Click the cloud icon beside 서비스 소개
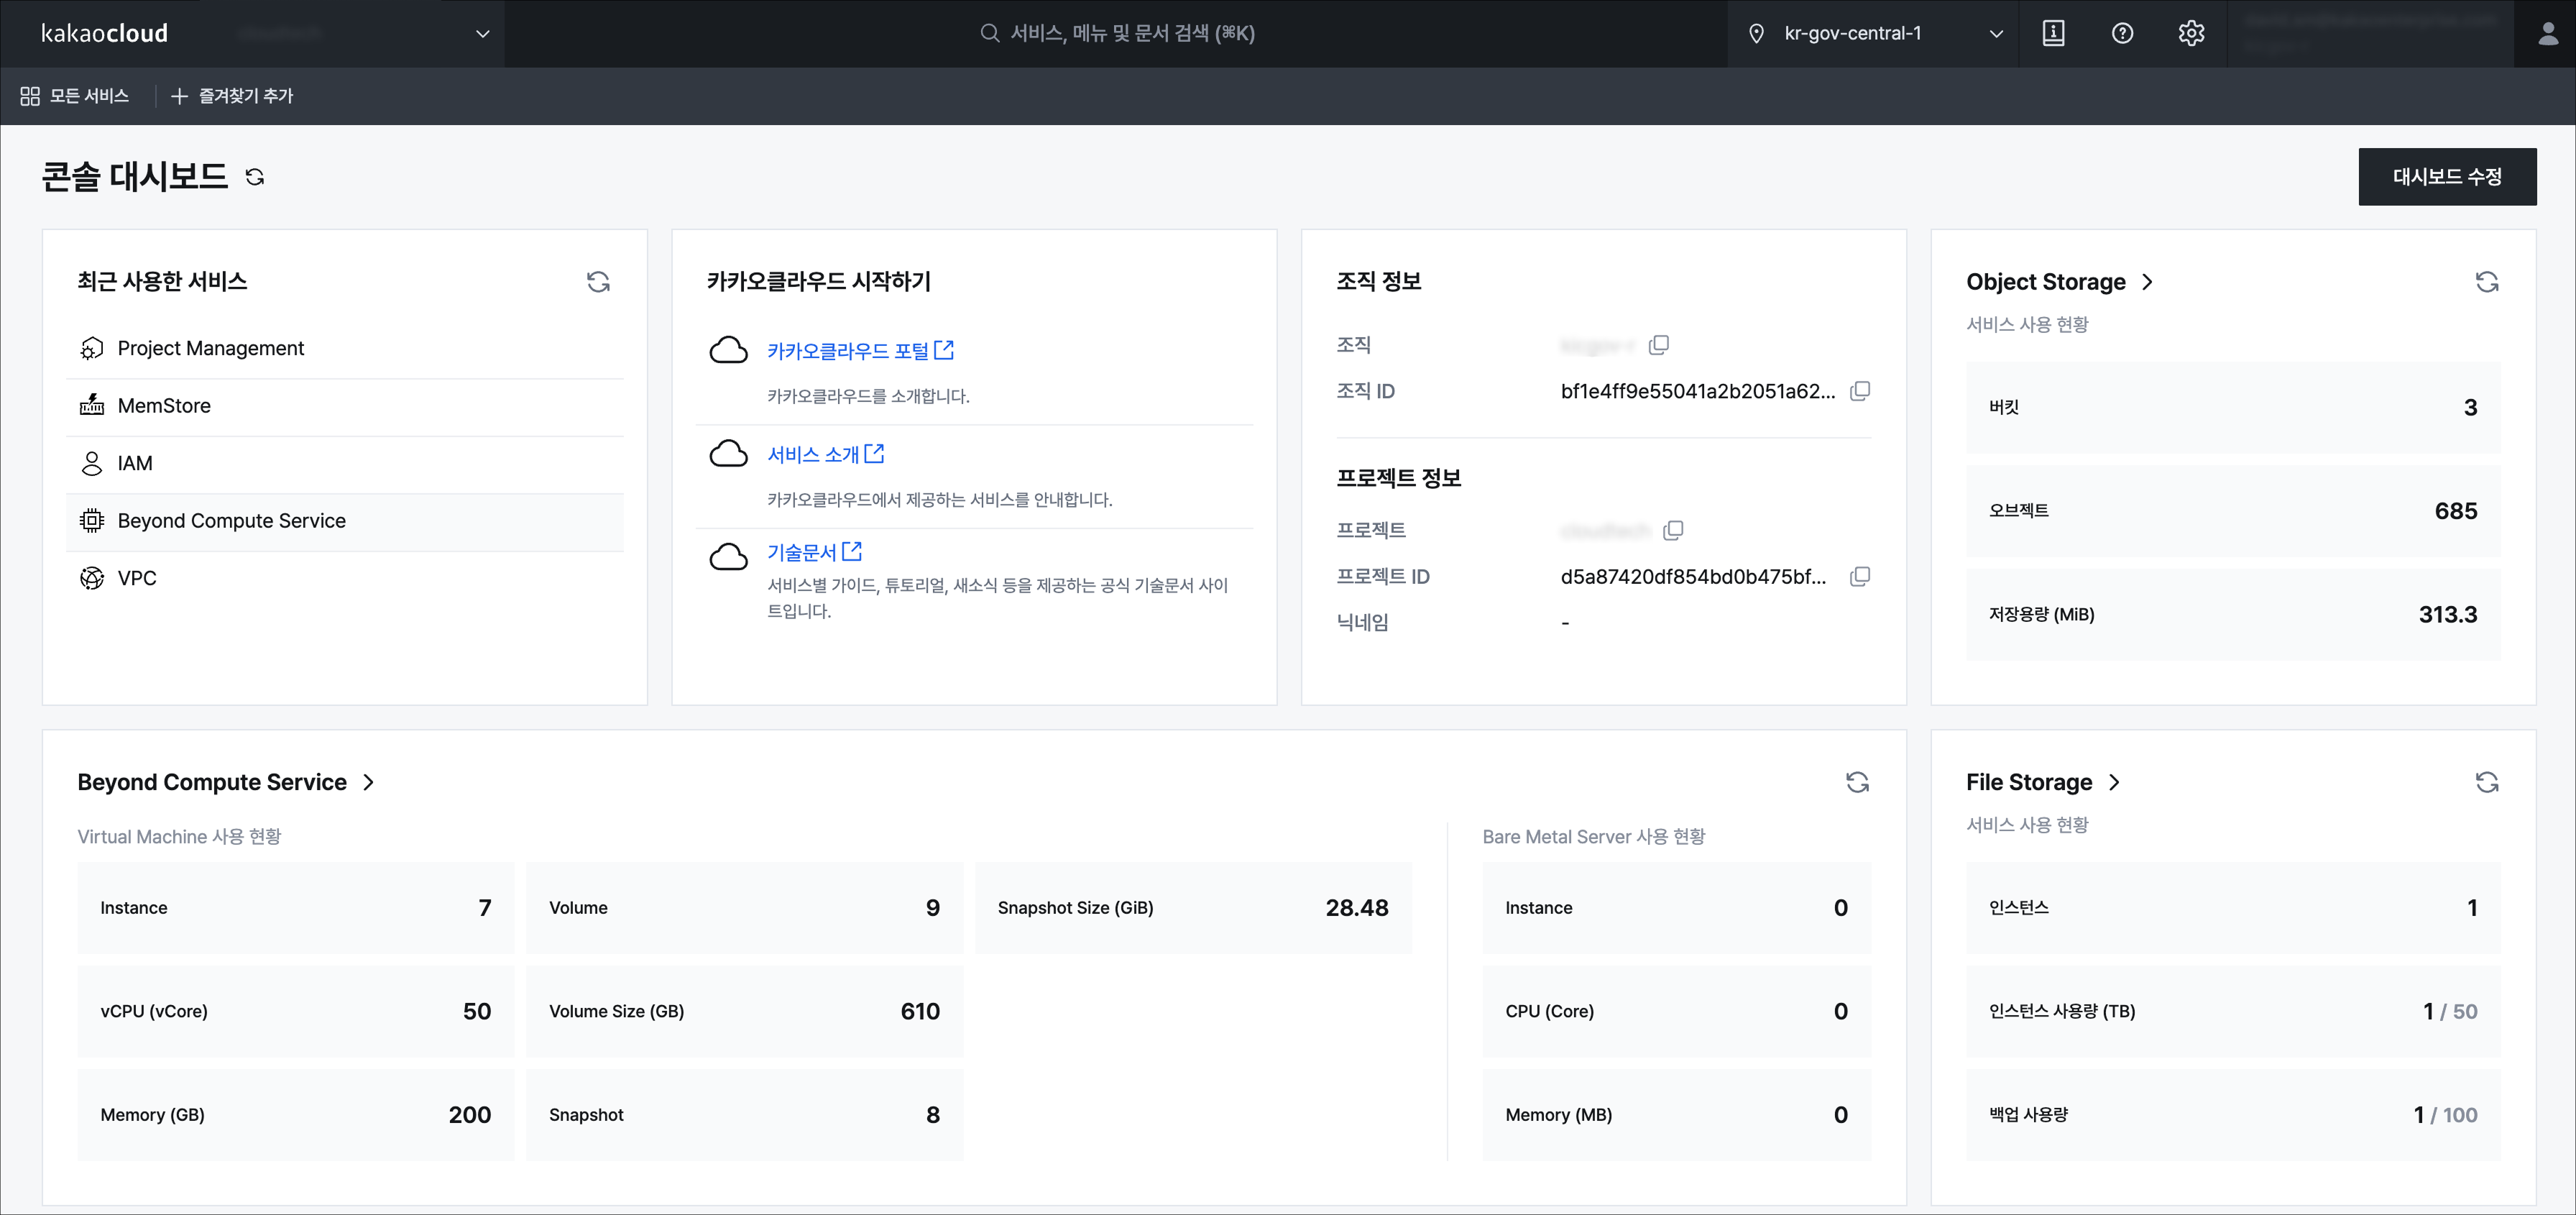This screenshot has height=1215, width=2576. [x=729, y=454]
